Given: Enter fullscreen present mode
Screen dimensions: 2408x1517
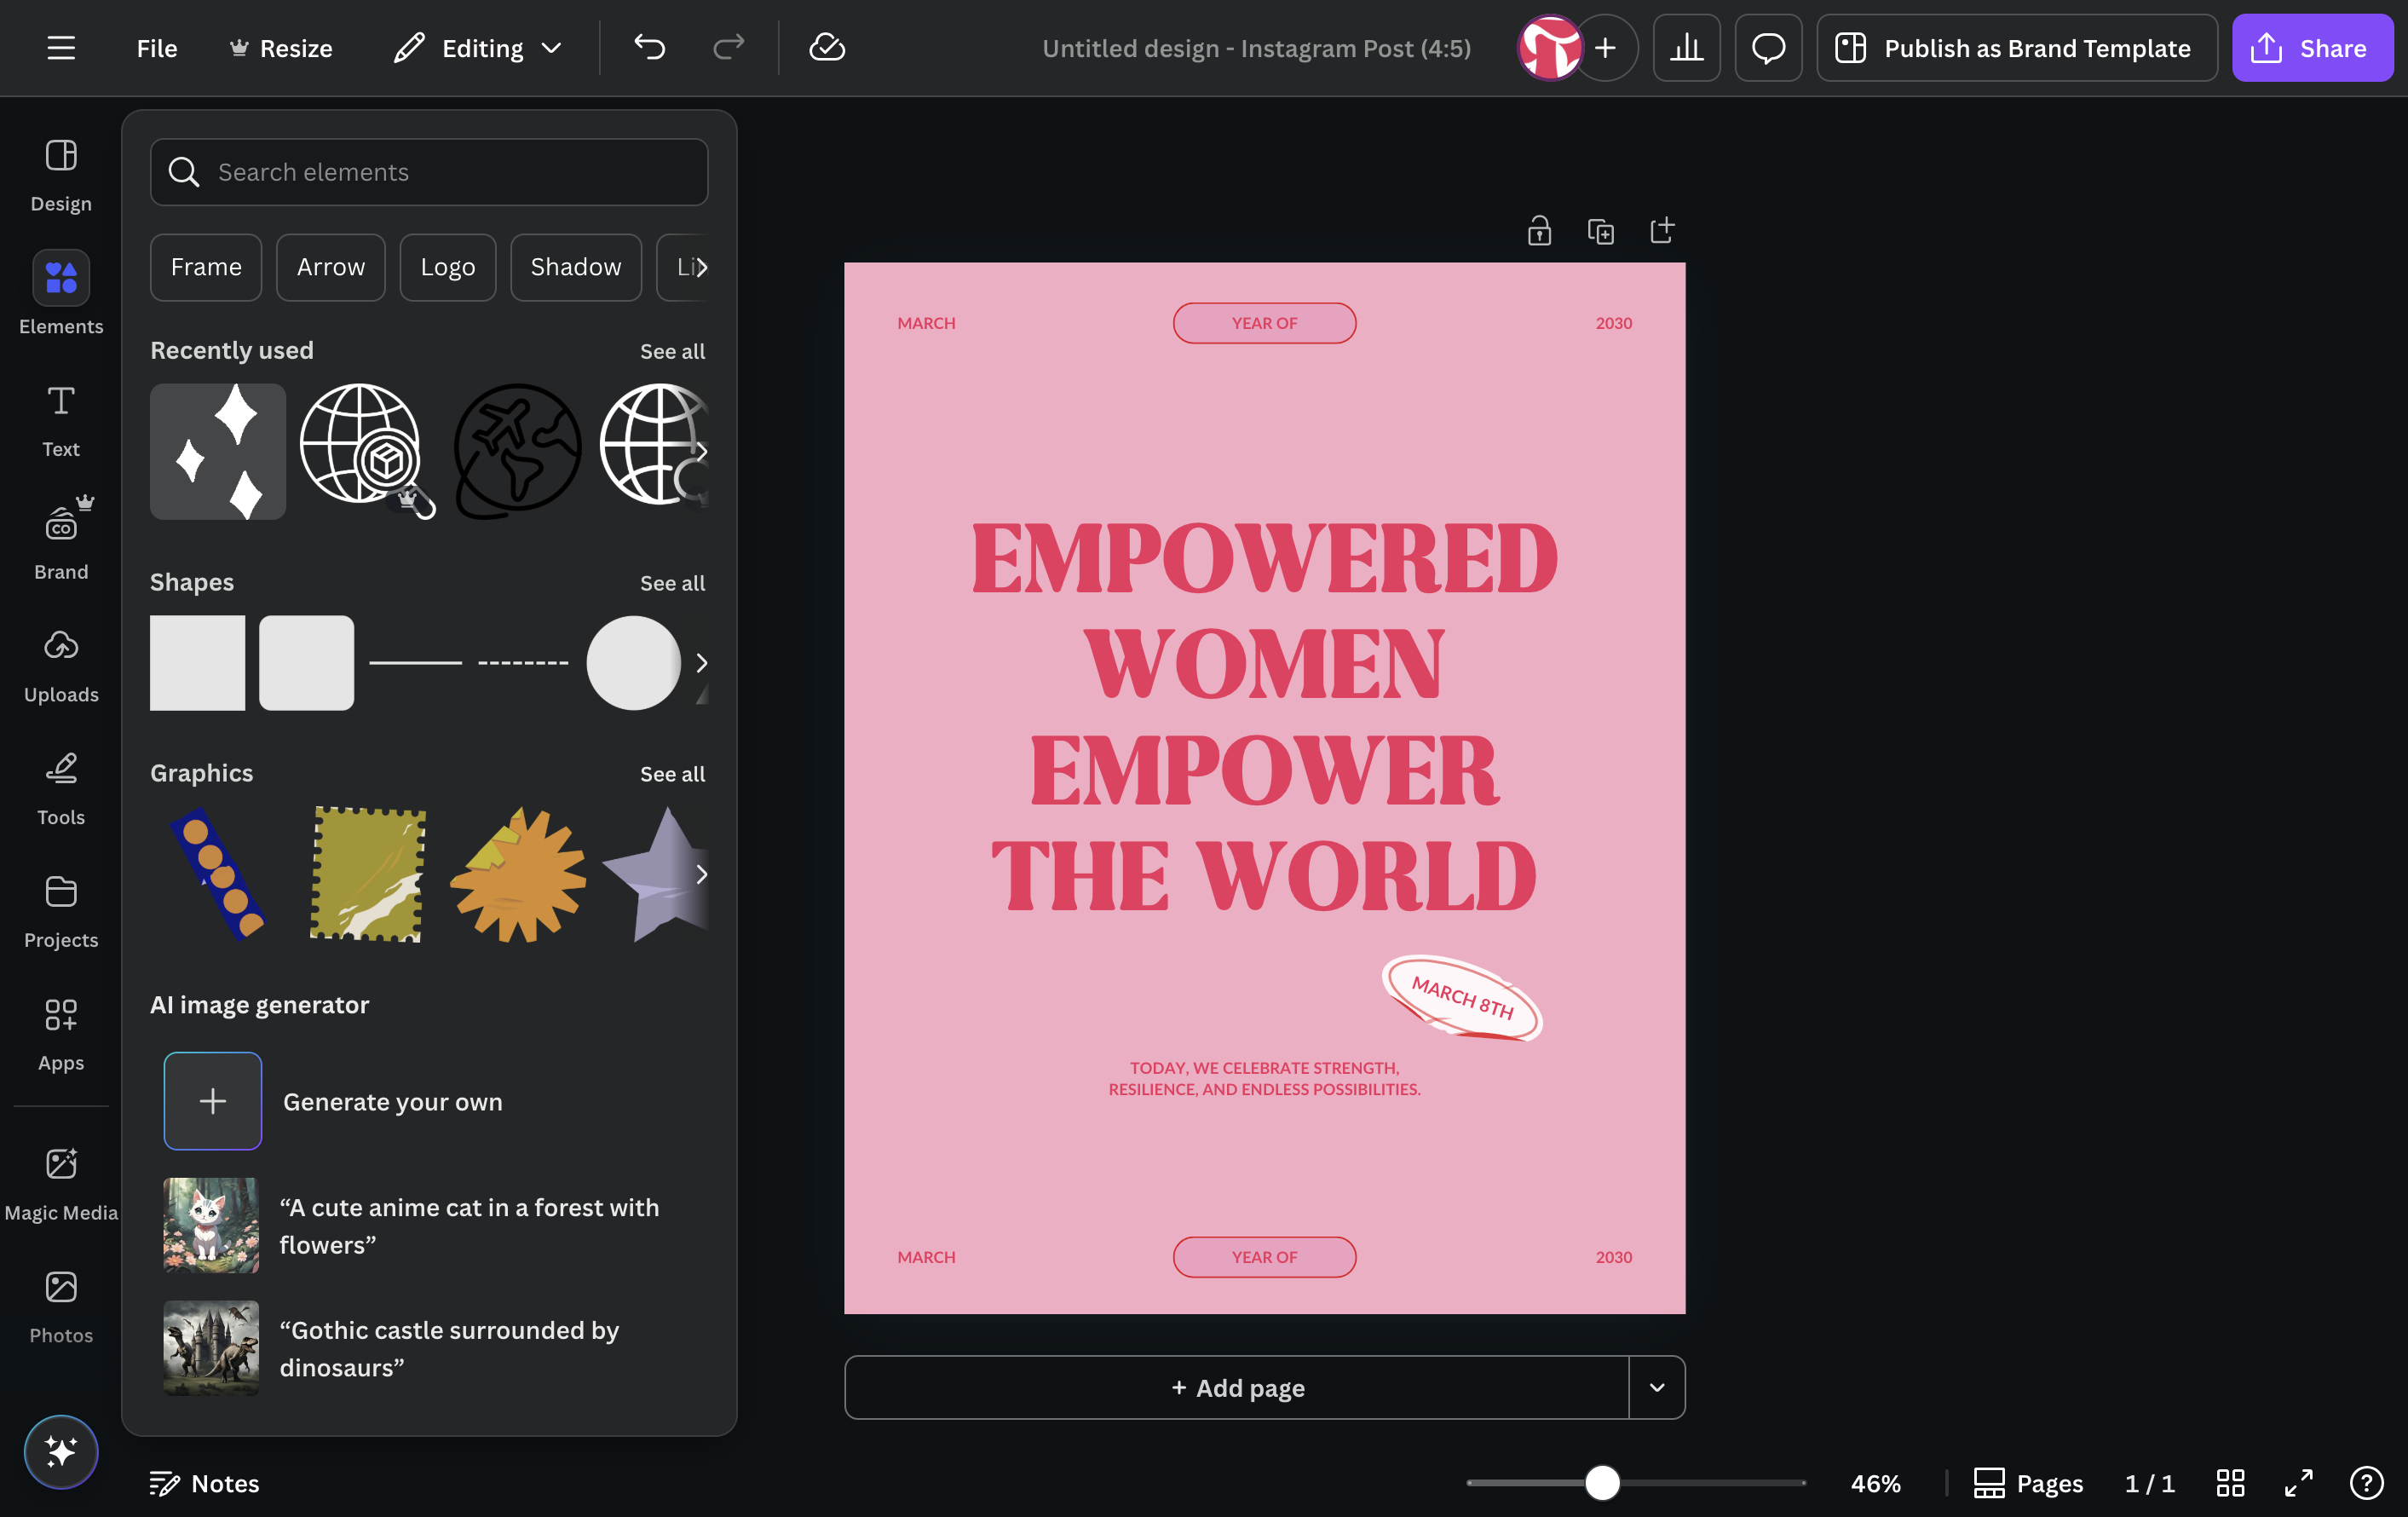Looking at the screenshot, I should [2298, 1483].
